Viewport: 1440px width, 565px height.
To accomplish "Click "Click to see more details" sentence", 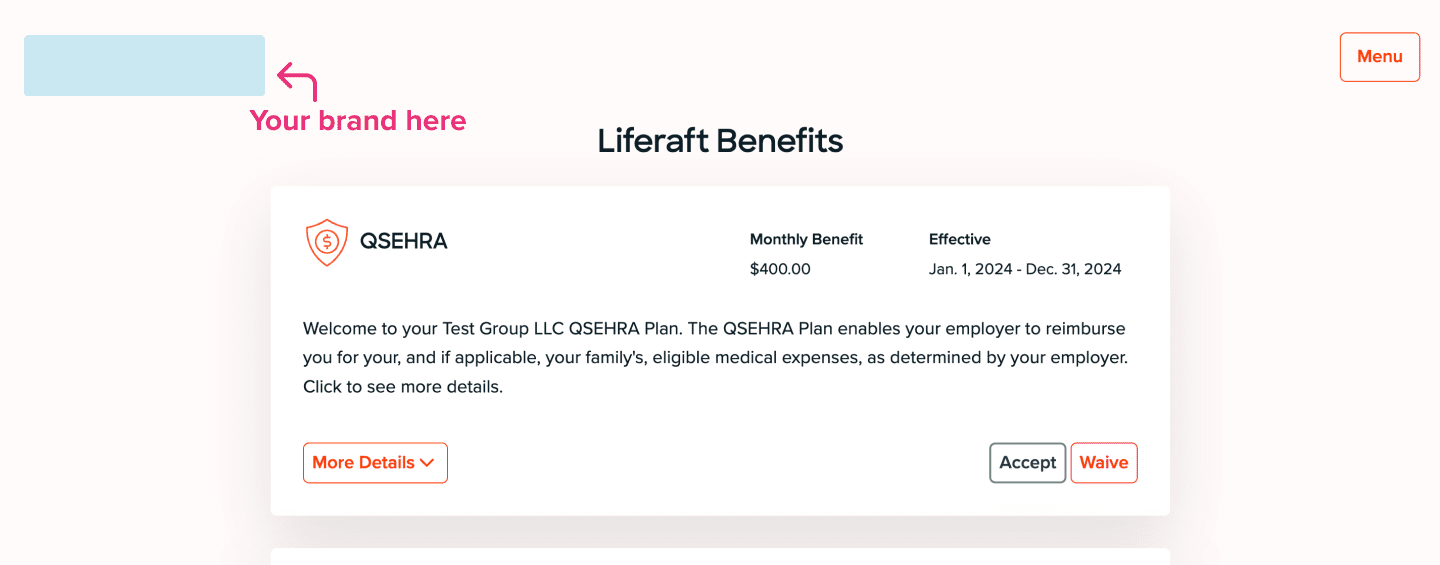I will click(403, 386).
